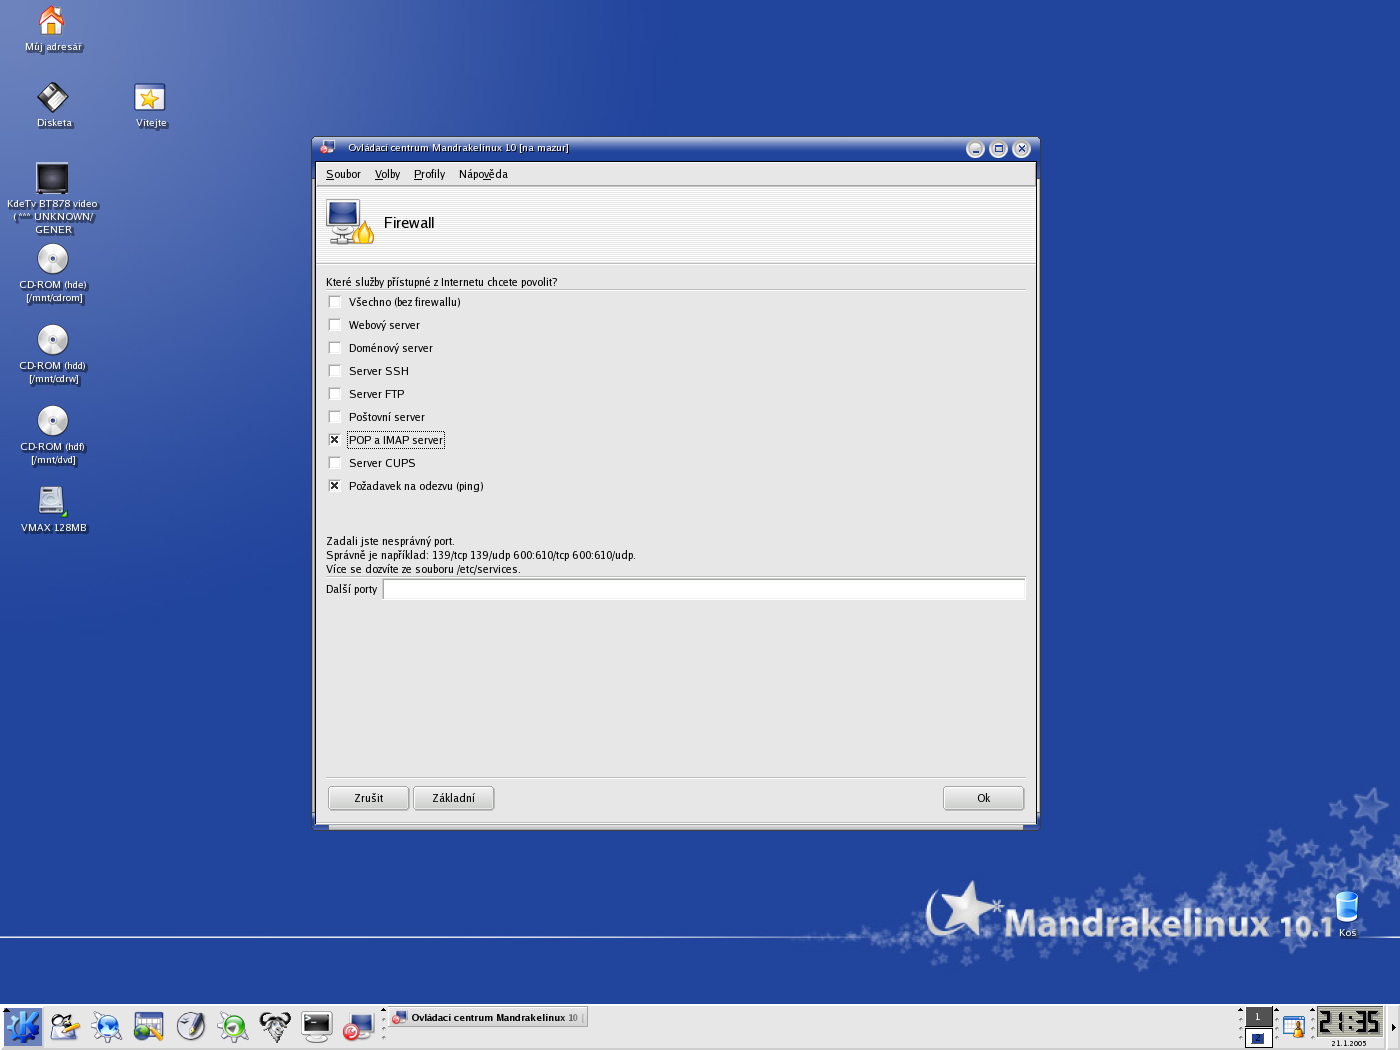This screenshot has height=1050, width=1400.
Task: Focus the Další porty input field
Action: [x=704, y=590]
